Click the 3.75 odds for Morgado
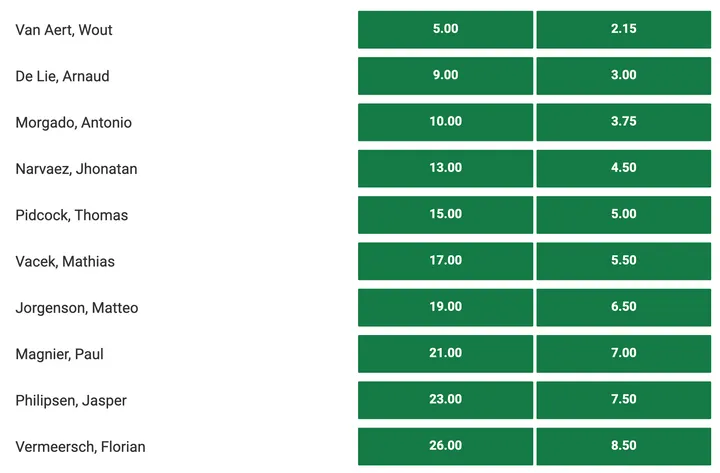 624,122
